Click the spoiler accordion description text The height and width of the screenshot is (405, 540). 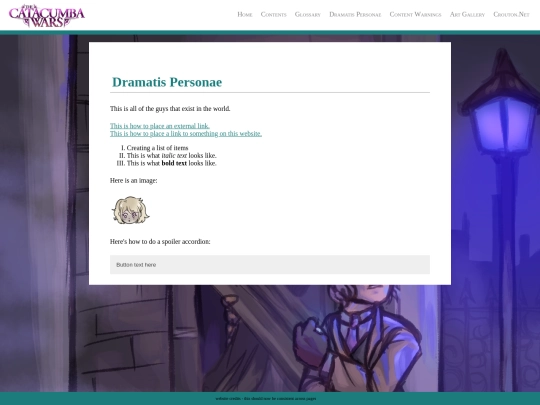(x=160, y=242)
